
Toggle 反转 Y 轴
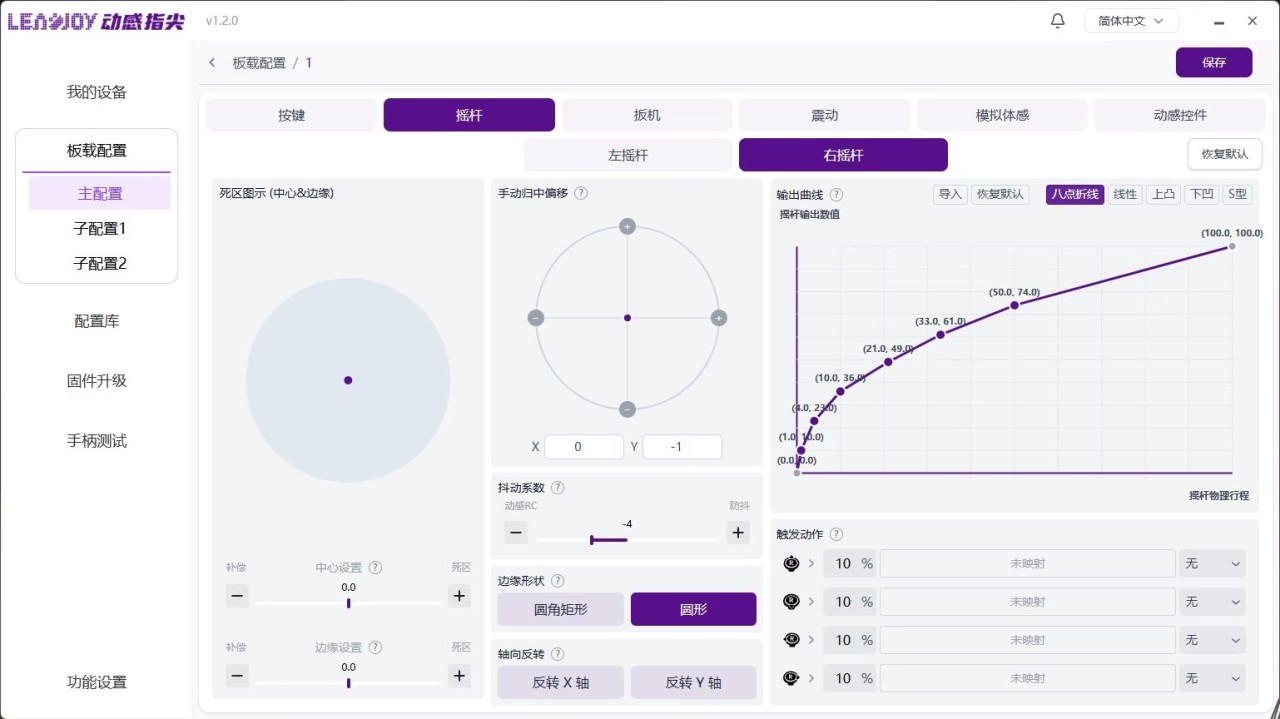click(x=693, y=683)
